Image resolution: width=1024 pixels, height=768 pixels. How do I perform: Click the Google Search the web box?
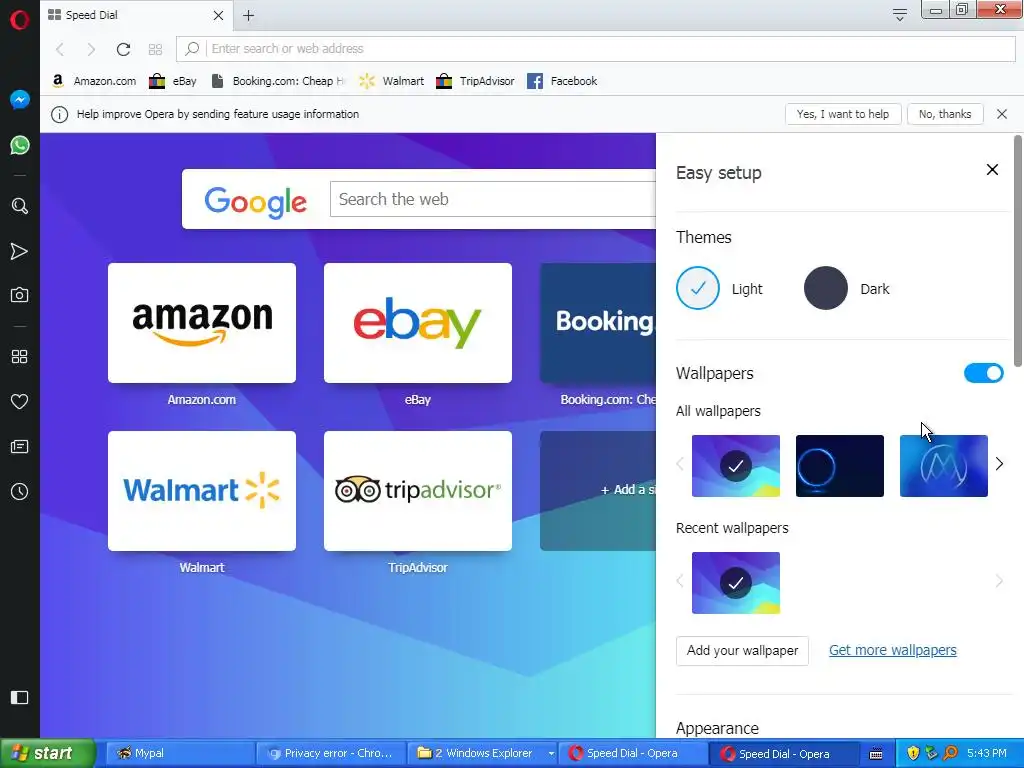pos(493,199)
